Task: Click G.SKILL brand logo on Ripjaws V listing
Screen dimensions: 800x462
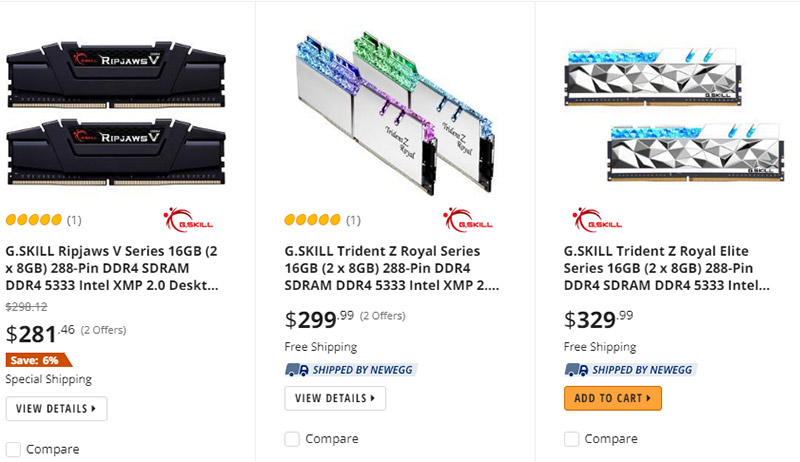Action: (x=178, y=220)
